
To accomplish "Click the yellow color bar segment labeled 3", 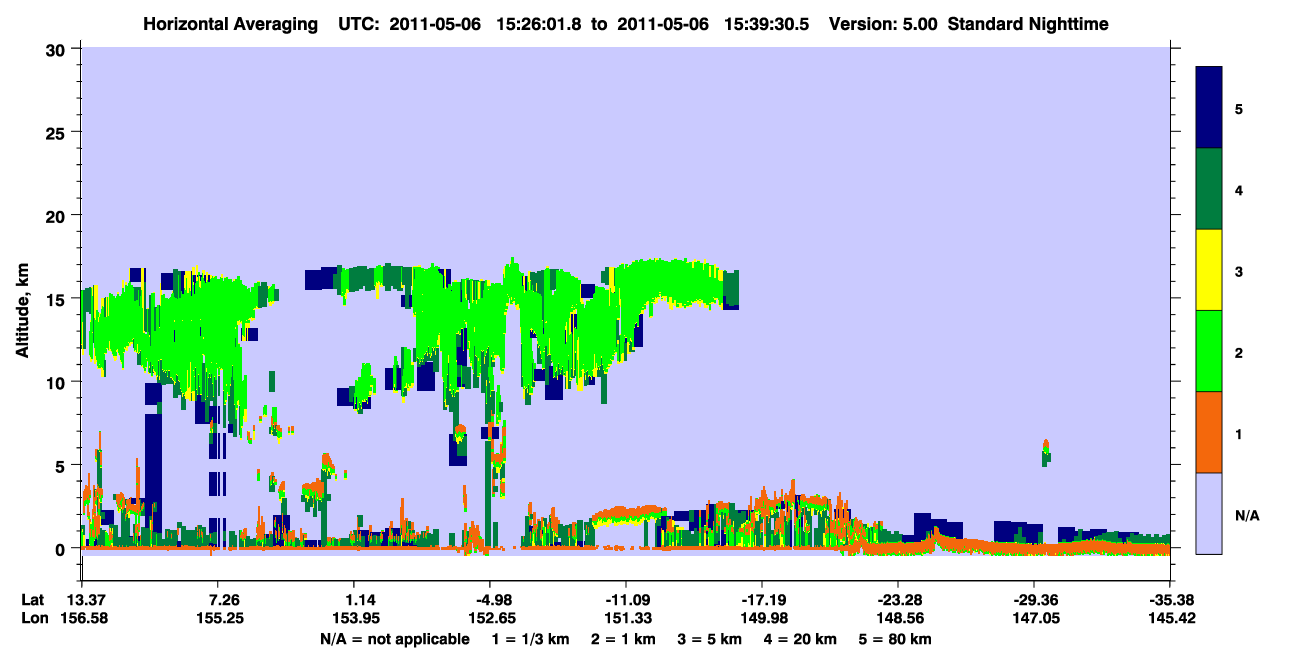I will click(1209, 270).
